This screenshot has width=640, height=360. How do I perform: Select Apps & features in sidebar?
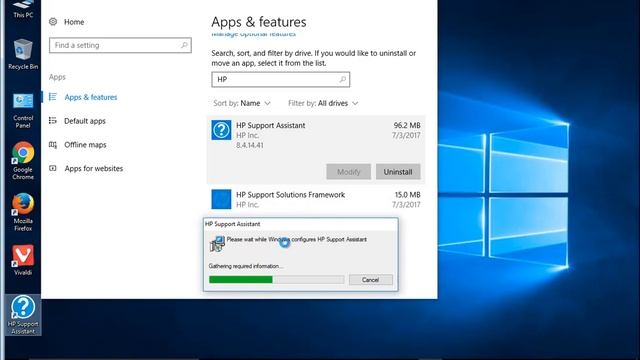click(x=91, y=97)
